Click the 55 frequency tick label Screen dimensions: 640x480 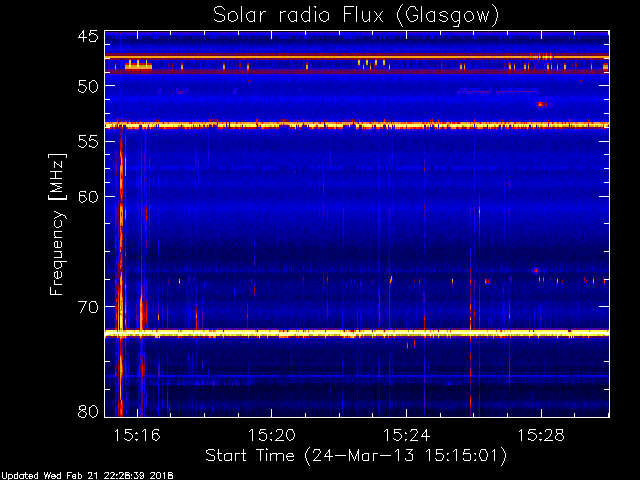tap(88, 142)
